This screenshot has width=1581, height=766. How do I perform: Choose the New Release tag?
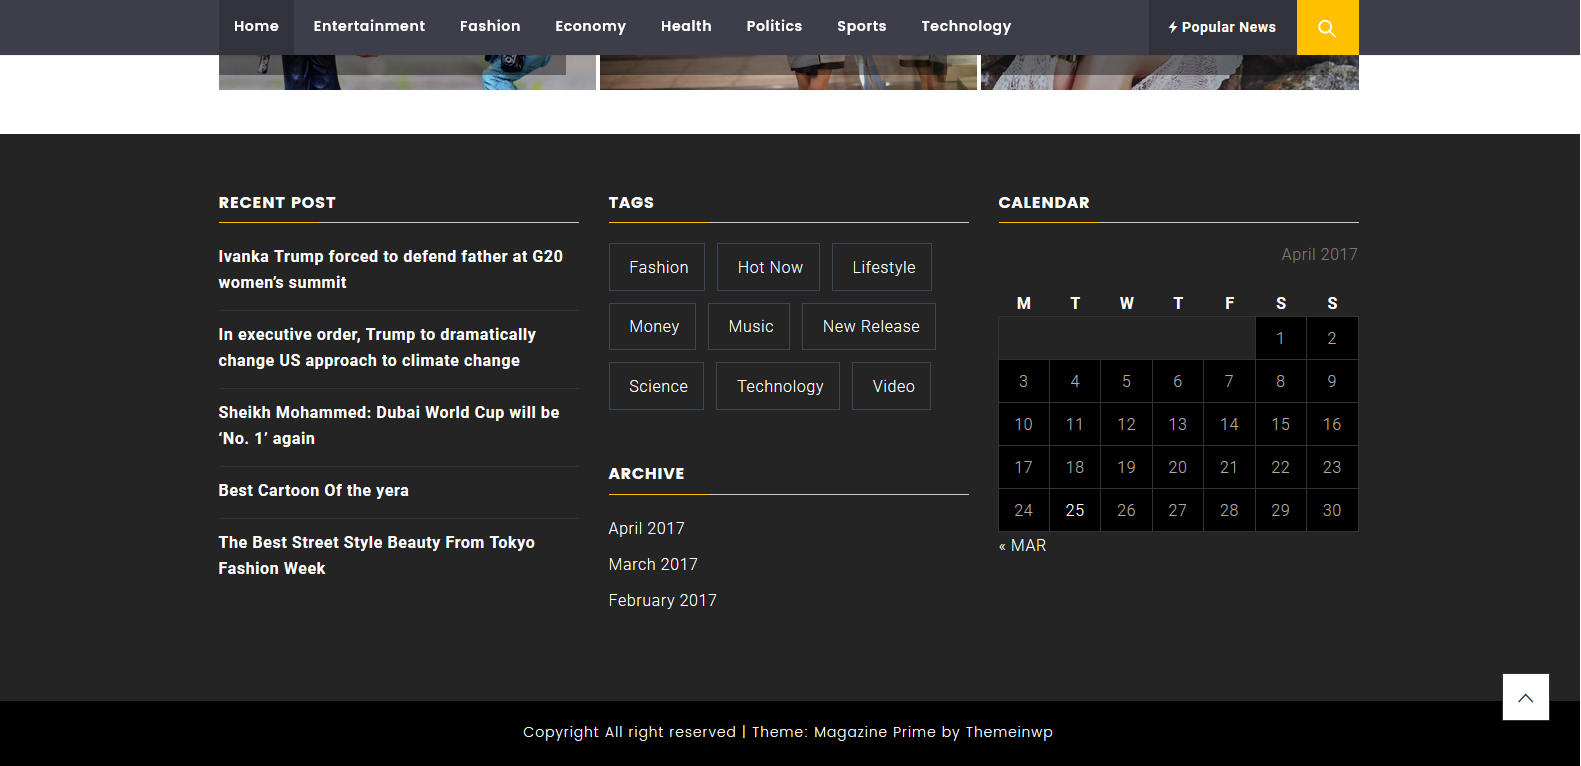870,326
